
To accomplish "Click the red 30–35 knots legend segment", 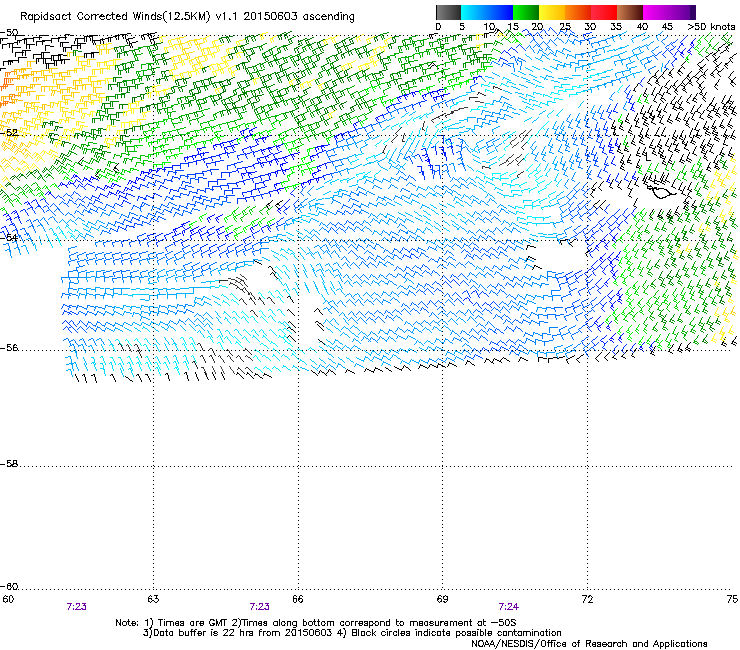I will point(604,12).
